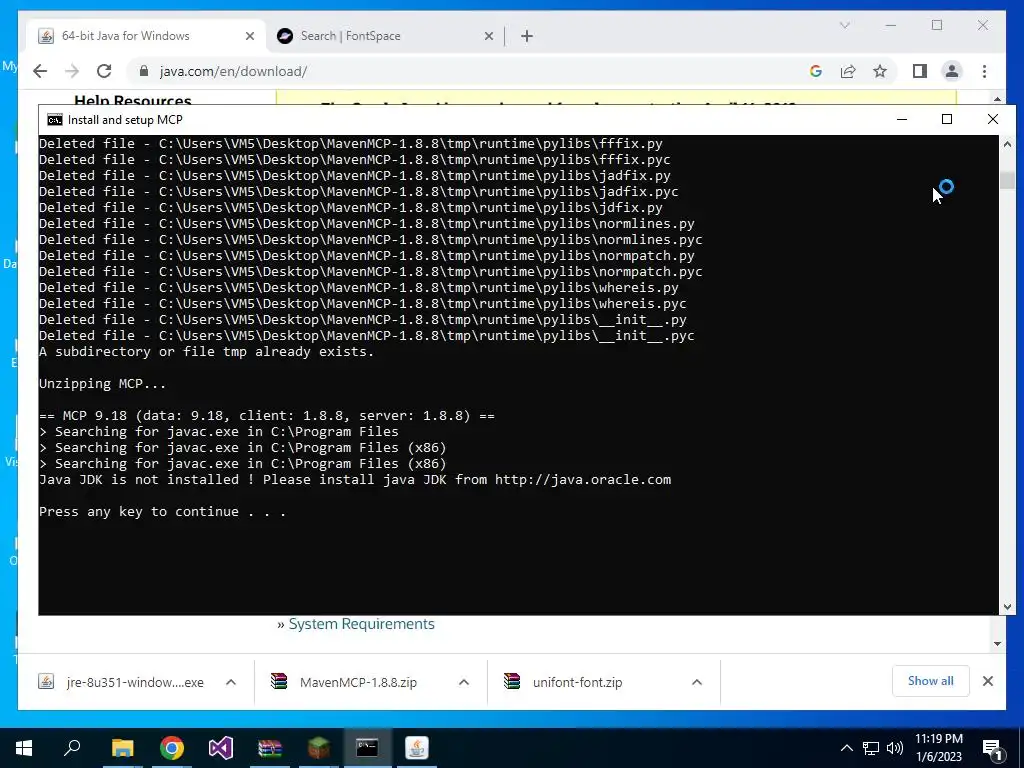Open the System Requirements link
The height and width of the screenshot is (768, 1024).
click(361, 624)
